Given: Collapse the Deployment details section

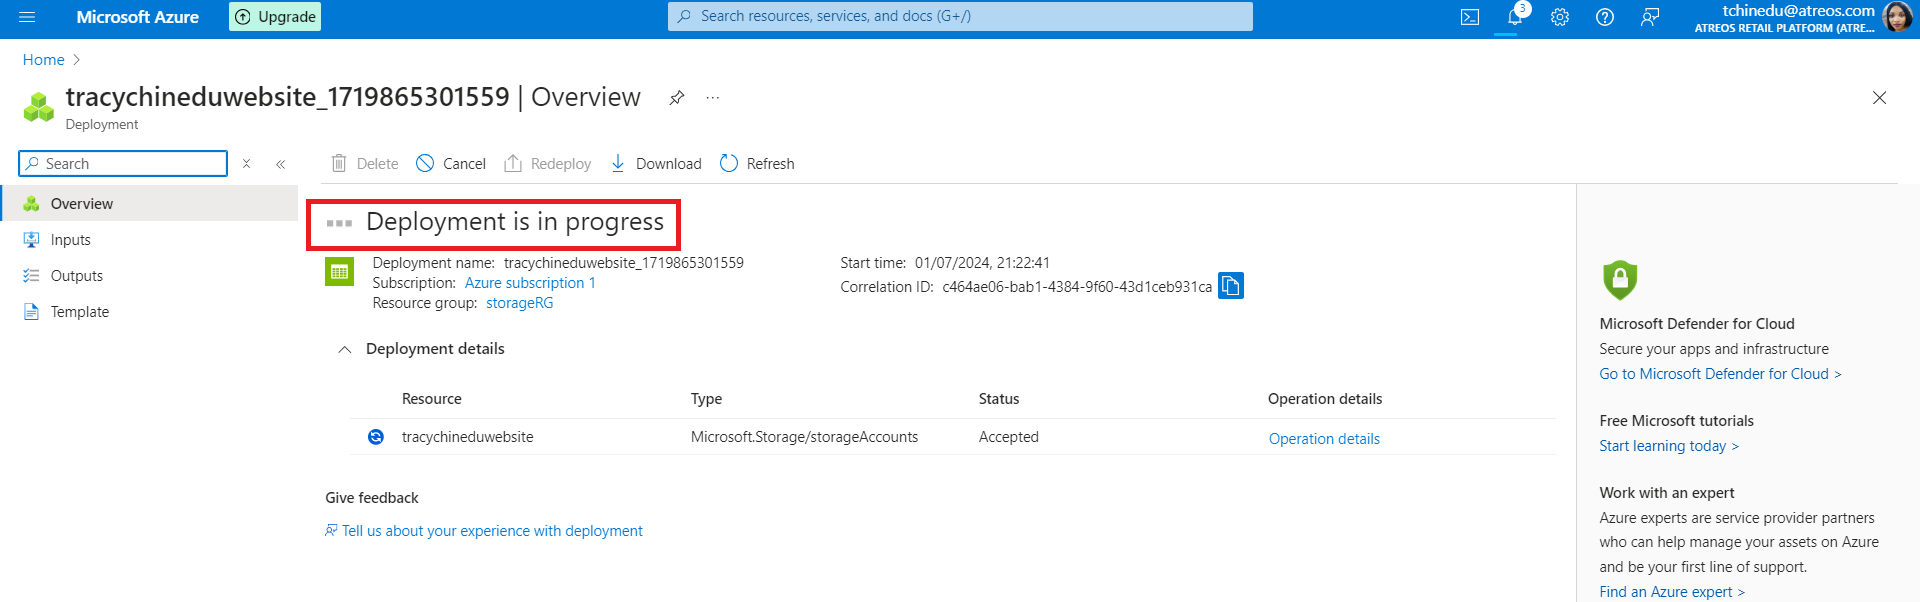Looking at the screenshot, I should (x=345, y=349).
